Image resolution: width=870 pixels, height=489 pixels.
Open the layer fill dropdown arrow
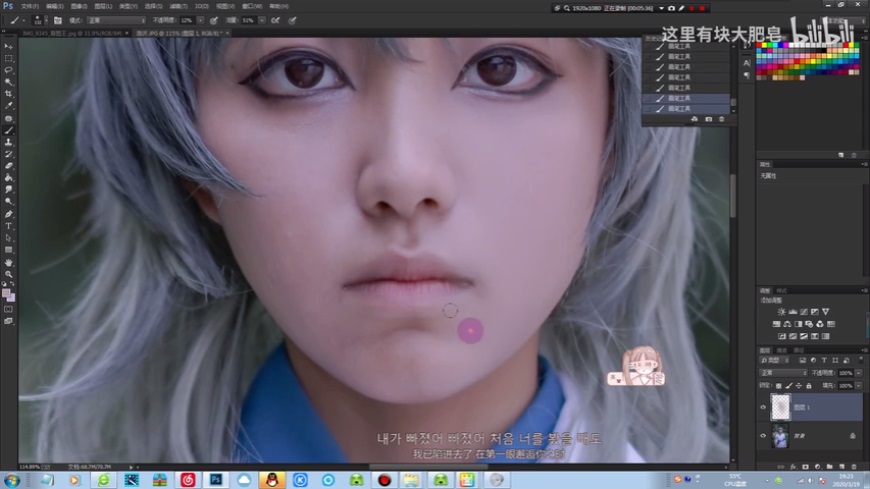point(858,386)
